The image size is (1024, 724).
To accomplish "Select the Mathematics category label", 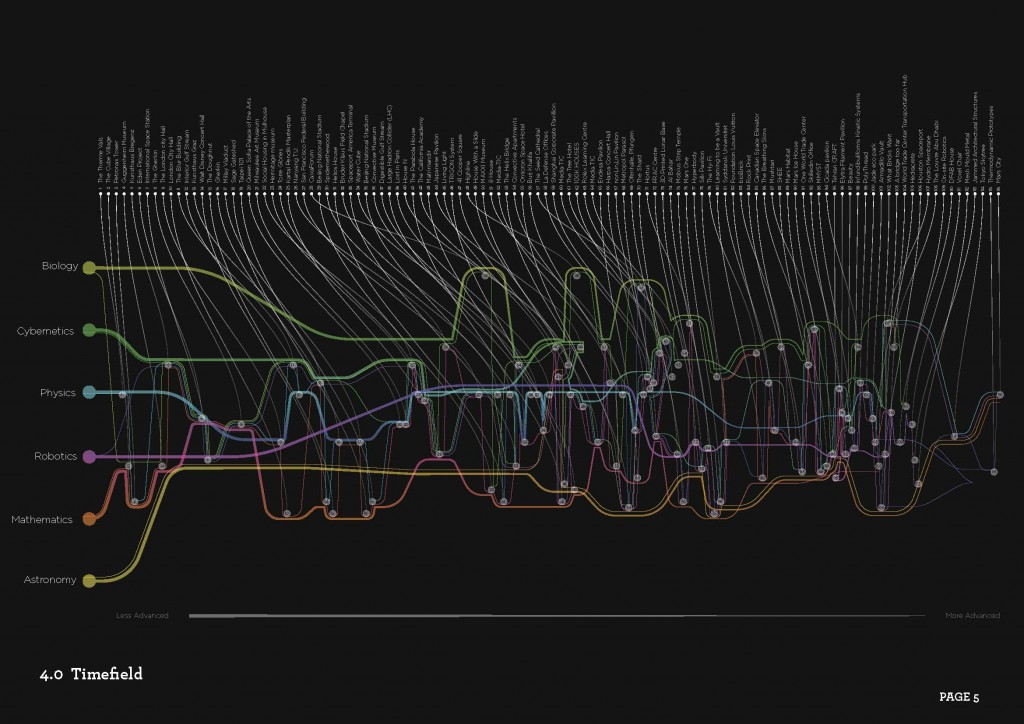I will [x=42, y=520].
